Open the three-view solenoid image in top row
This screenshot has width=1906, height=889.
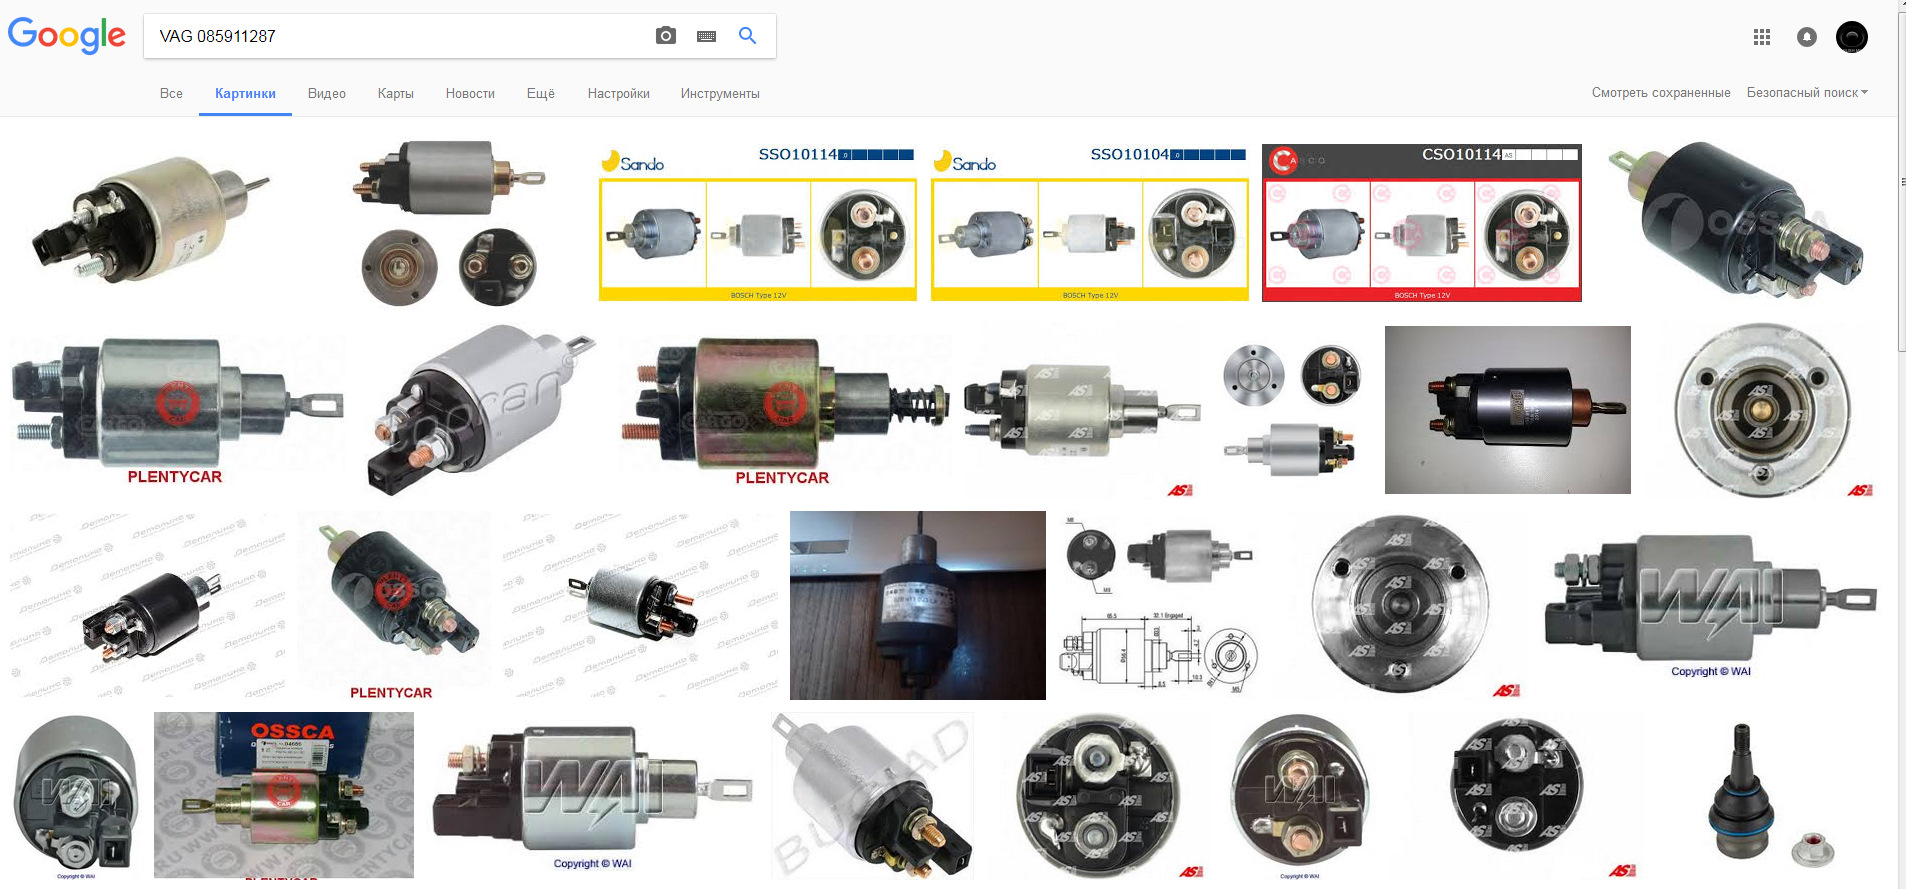coord(450,222)
